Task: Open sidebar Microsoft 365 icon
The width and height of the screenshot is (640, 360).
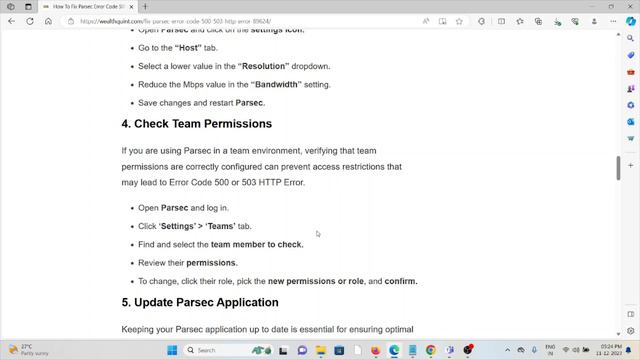Action: click(631, 105)
